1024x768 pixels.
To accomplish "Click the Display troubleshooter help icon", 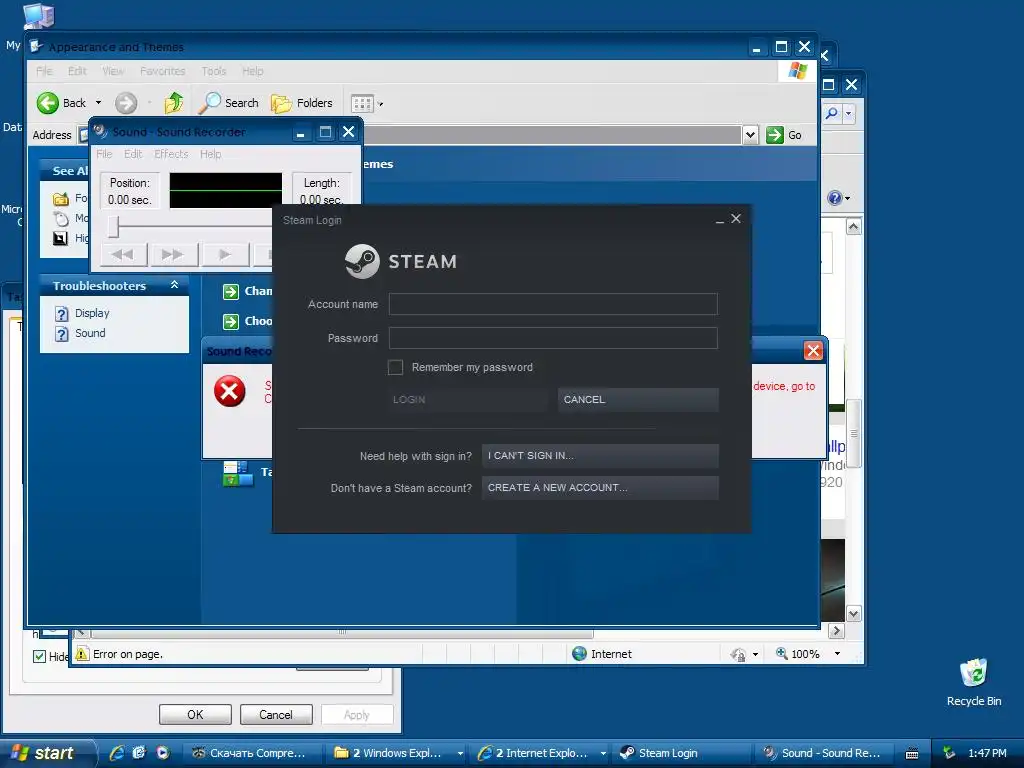I will point(61,313).
